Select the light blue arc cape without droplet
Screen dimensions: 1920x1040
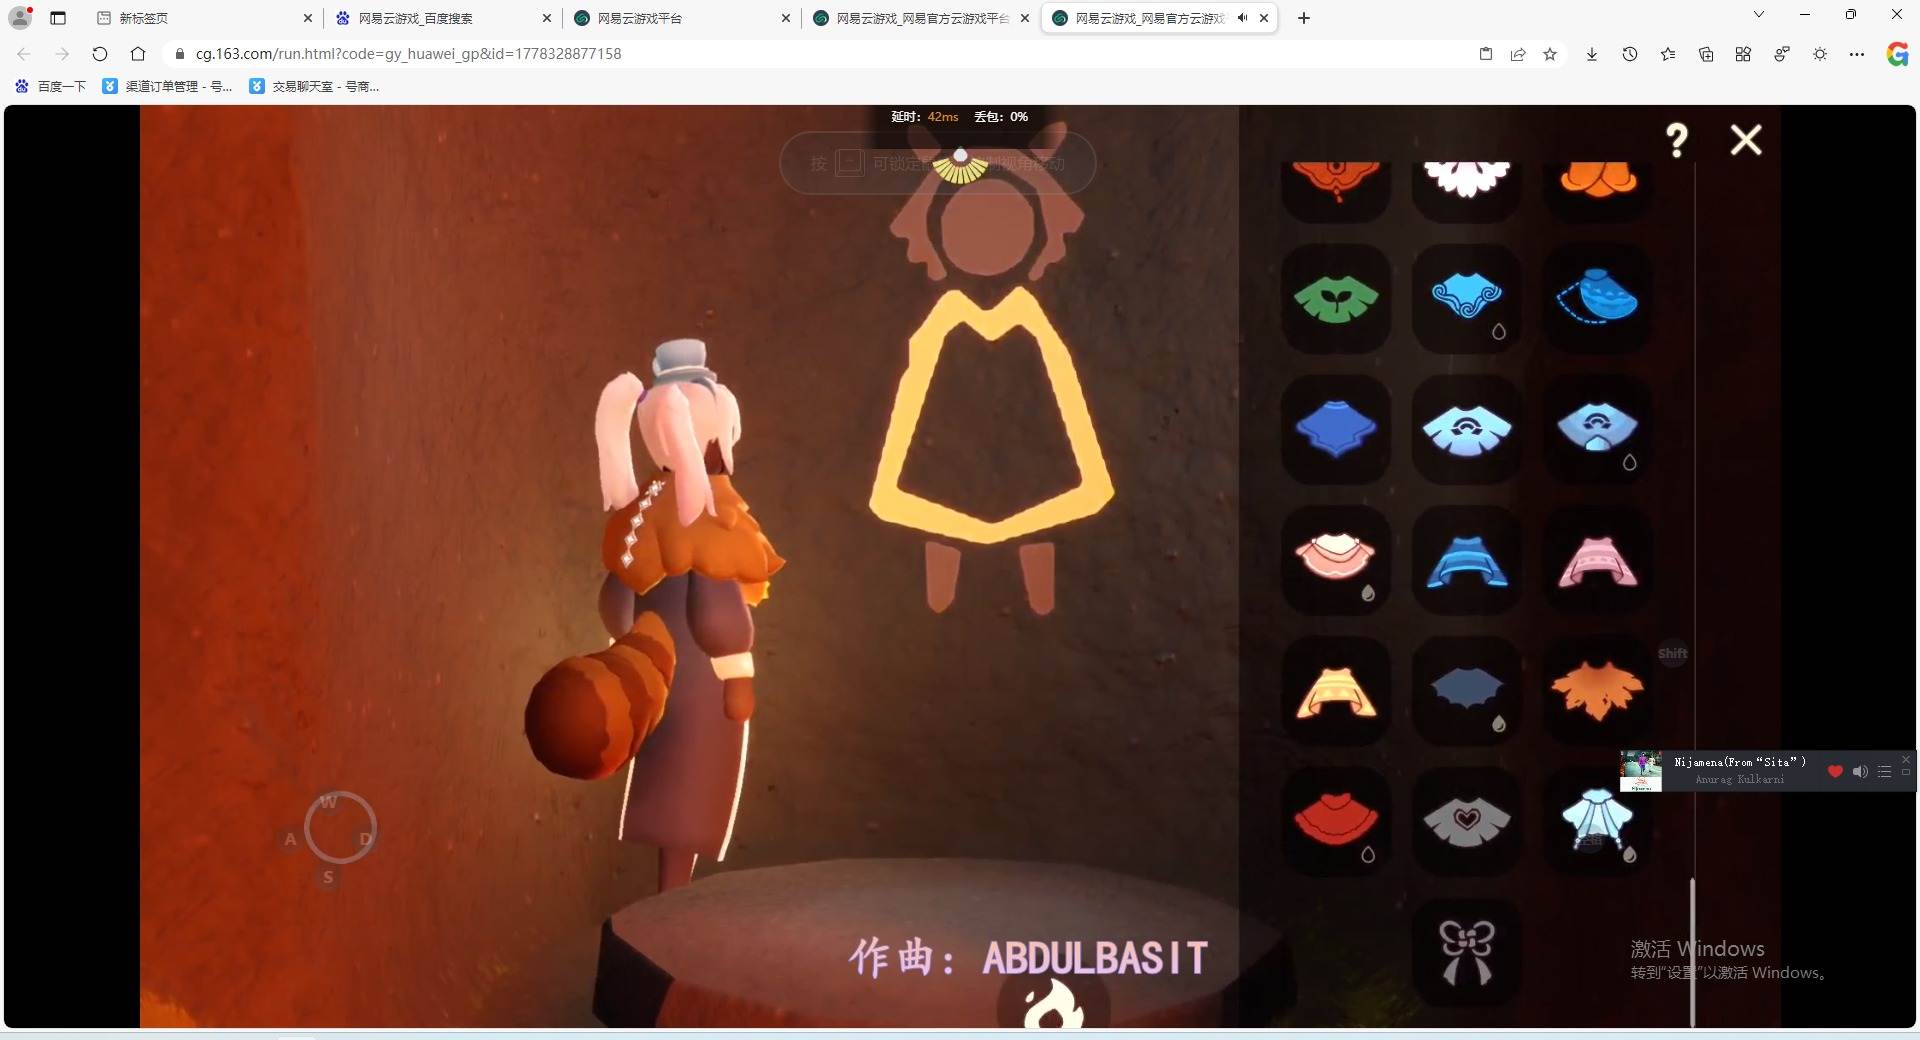pos(1466,430)
